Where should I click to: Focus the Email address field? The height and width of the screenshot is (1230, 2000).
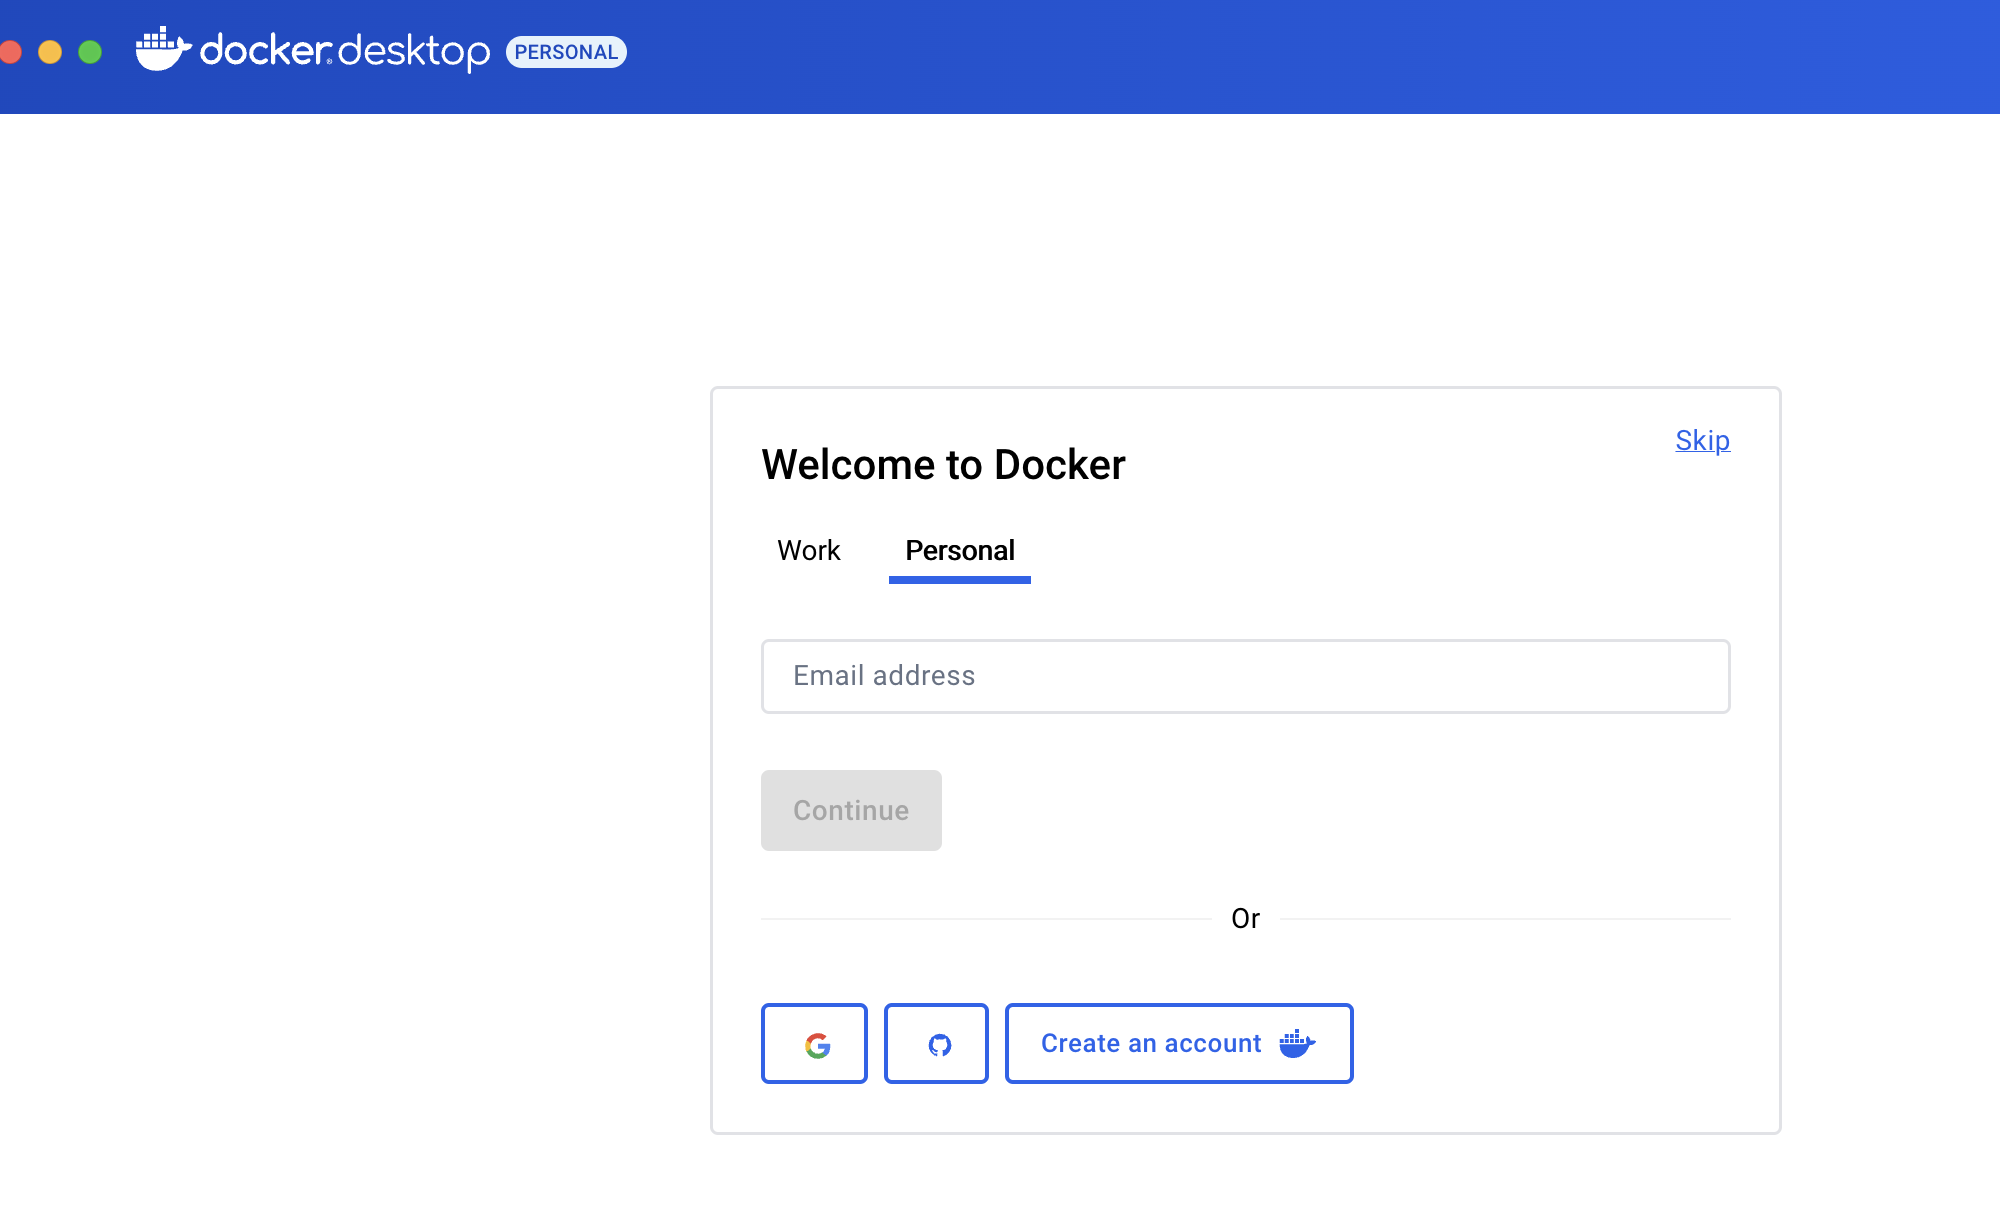pos(1246,676)
